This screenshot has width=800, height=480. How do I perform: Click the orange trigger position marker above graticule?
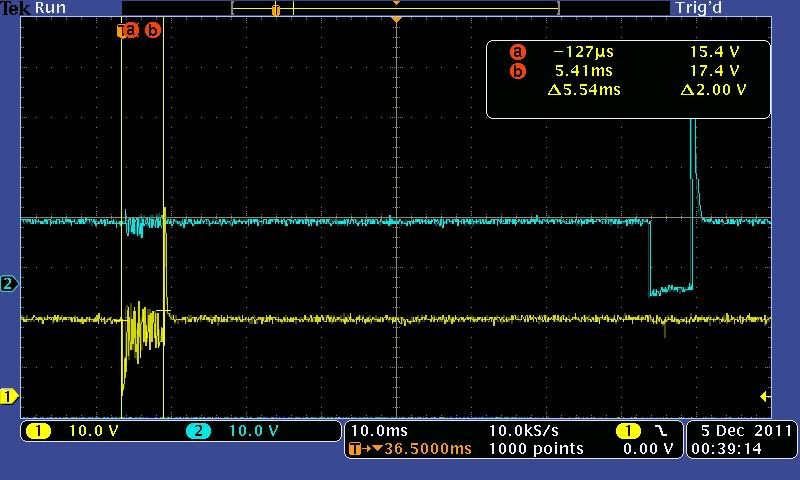[x=397, y=20]
